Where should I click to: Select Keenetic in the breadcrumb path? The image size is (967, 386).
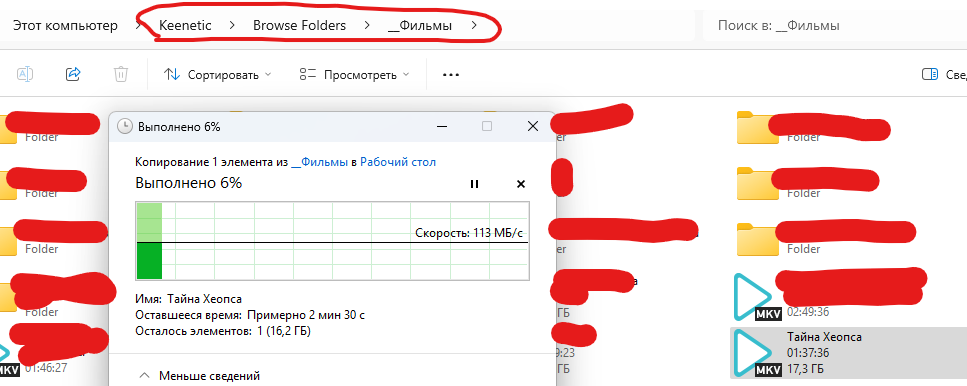185,26
